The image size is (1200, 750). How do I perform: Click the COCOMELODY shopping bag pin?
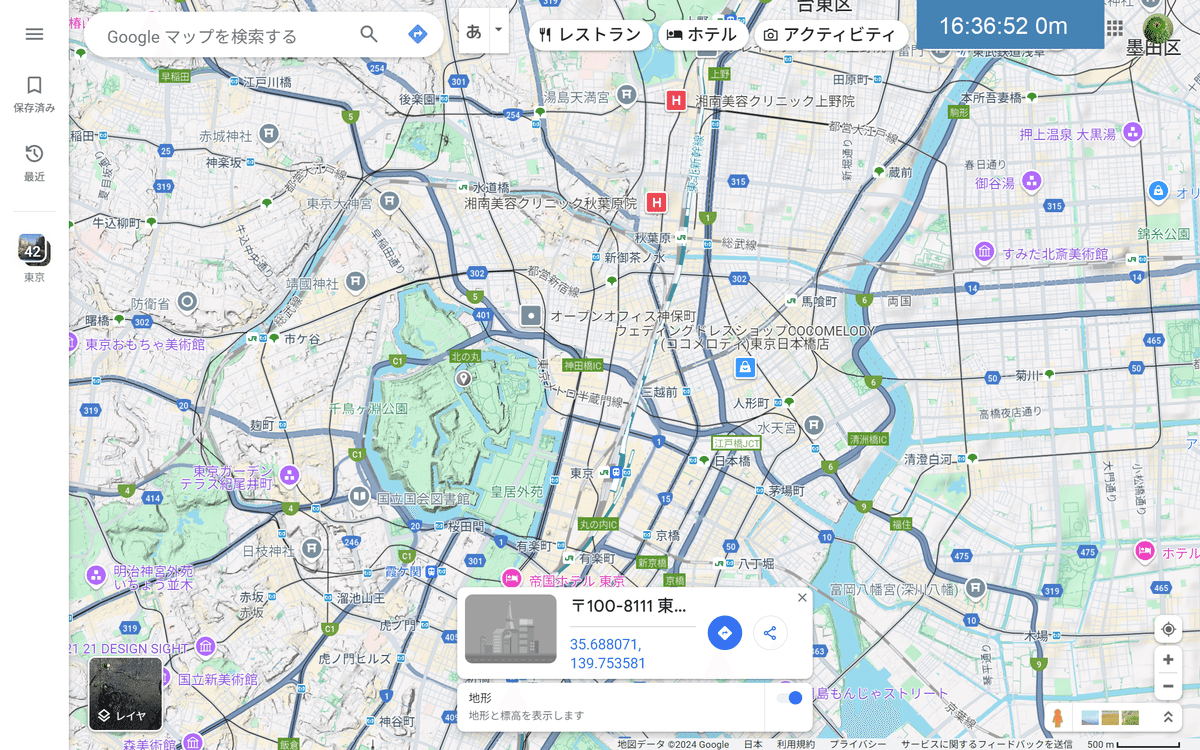click(x=744, y=368)
